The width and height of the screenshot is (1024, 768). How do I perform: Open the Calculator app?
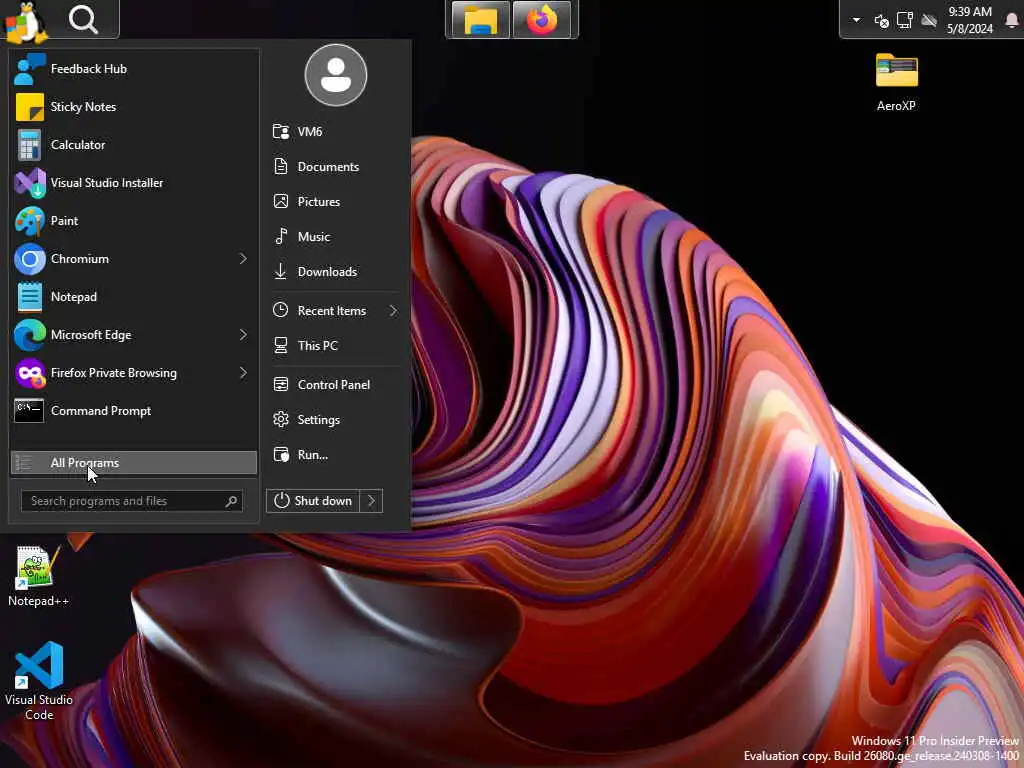coord(134,144)
